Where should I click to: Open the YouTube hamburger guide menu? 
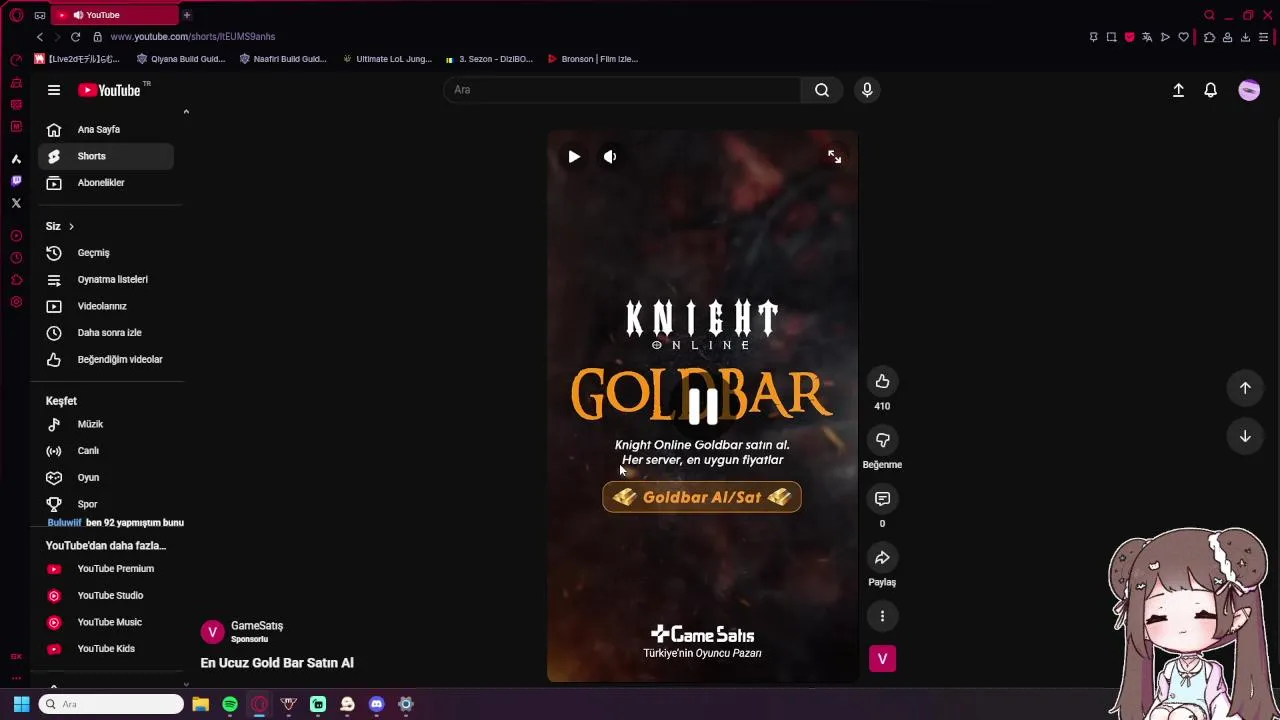pos(54,90)
